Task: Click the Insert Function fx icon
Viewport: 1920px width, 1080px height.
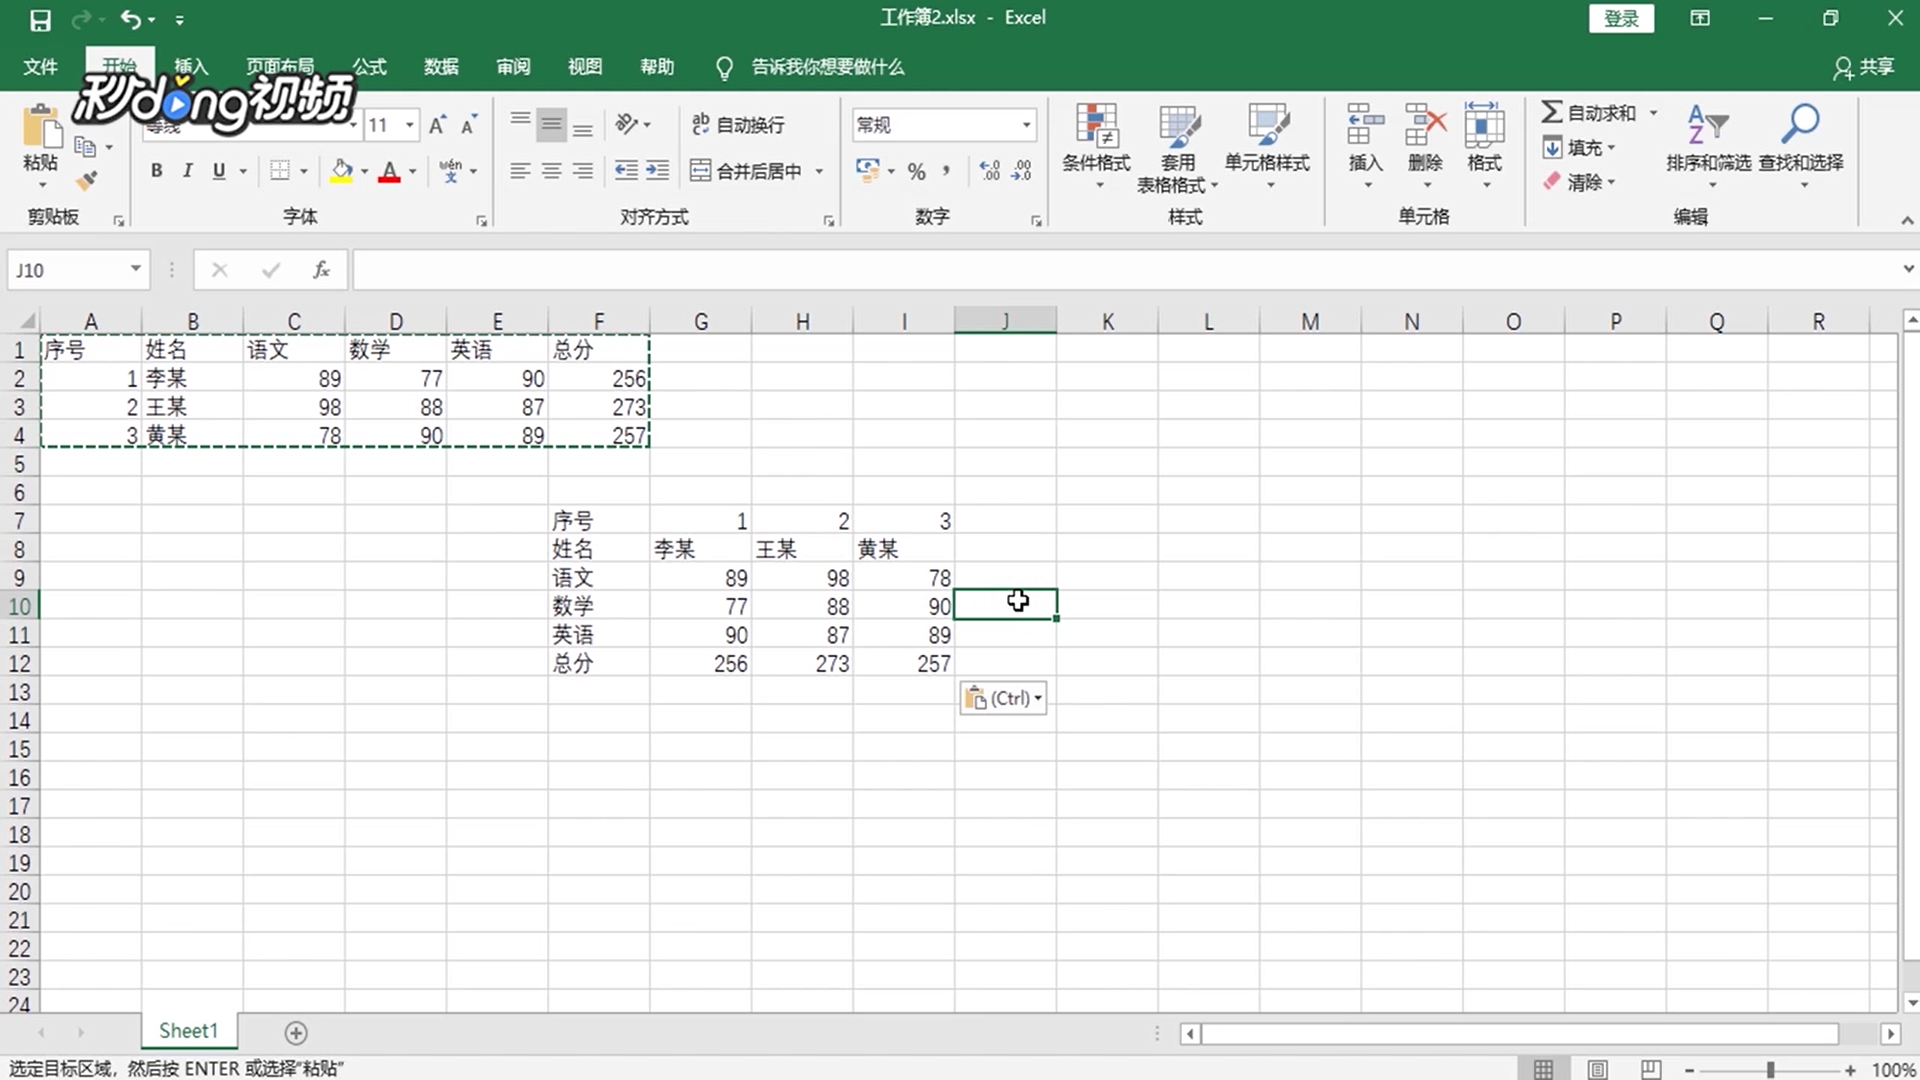Action: pos(321,270)
